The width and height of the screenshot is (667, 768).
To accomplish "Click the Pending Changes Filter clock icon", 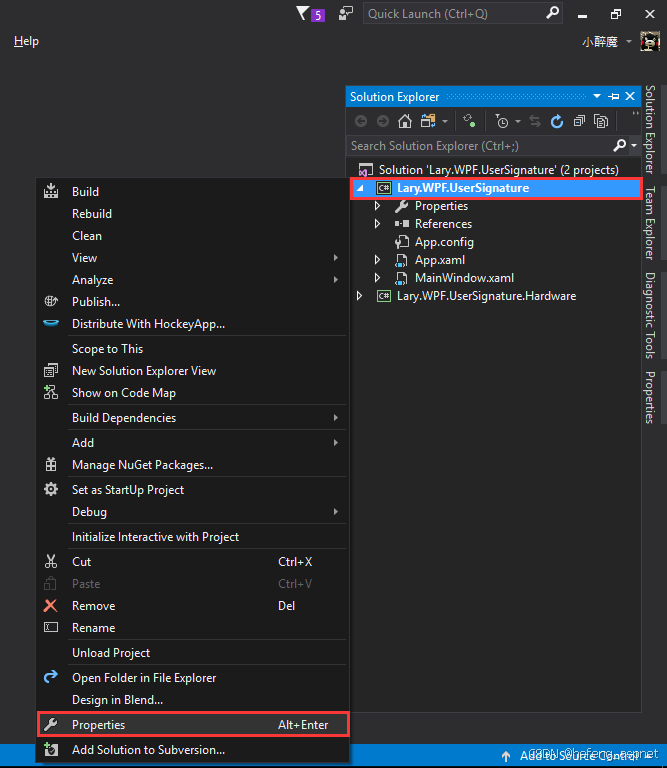I will pyautogui.click(x=502, y=121).
